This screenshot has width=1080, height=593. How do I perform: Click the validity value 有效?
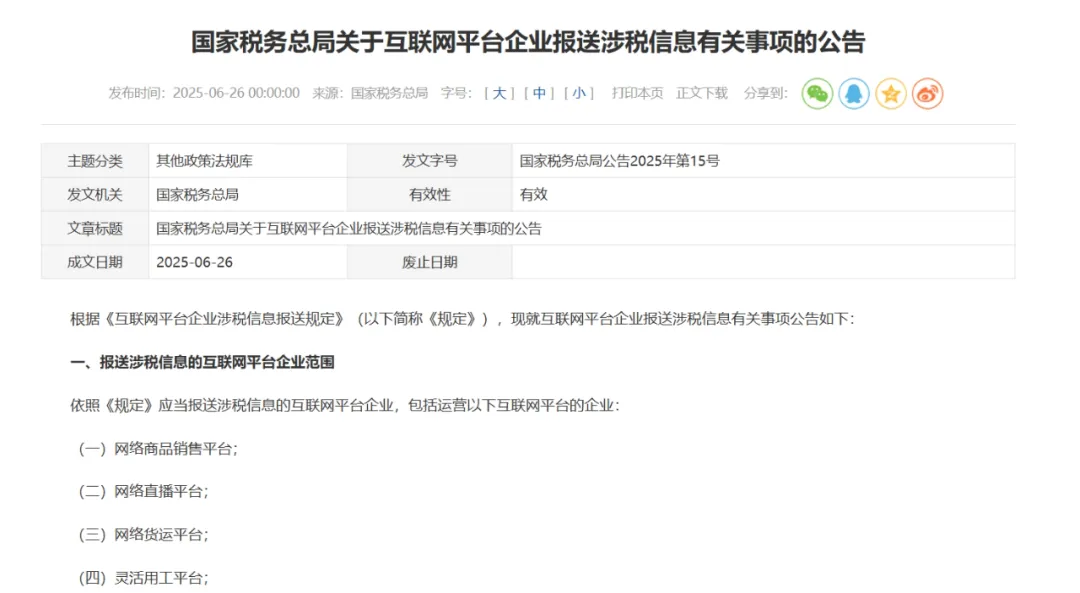click(763, 195)
